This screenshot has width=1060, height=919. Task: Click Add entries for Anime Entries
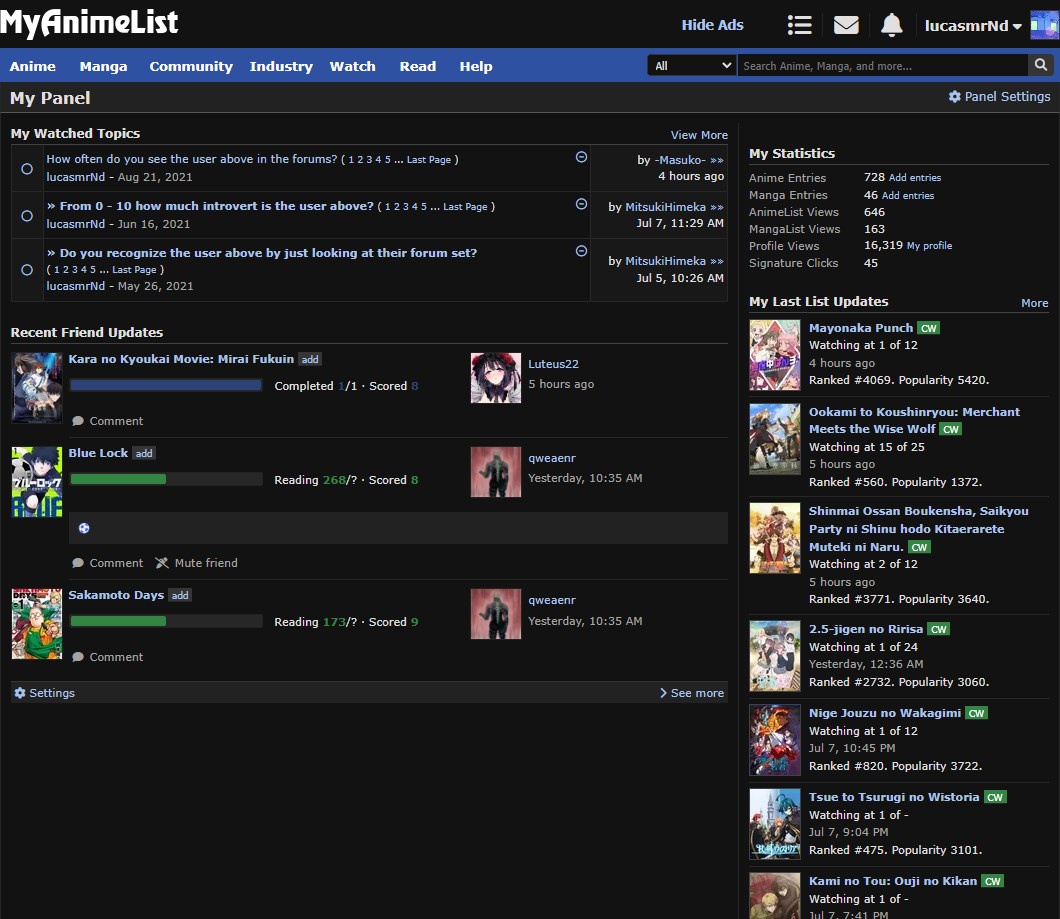pyautogui.click(x=915, y=177)
